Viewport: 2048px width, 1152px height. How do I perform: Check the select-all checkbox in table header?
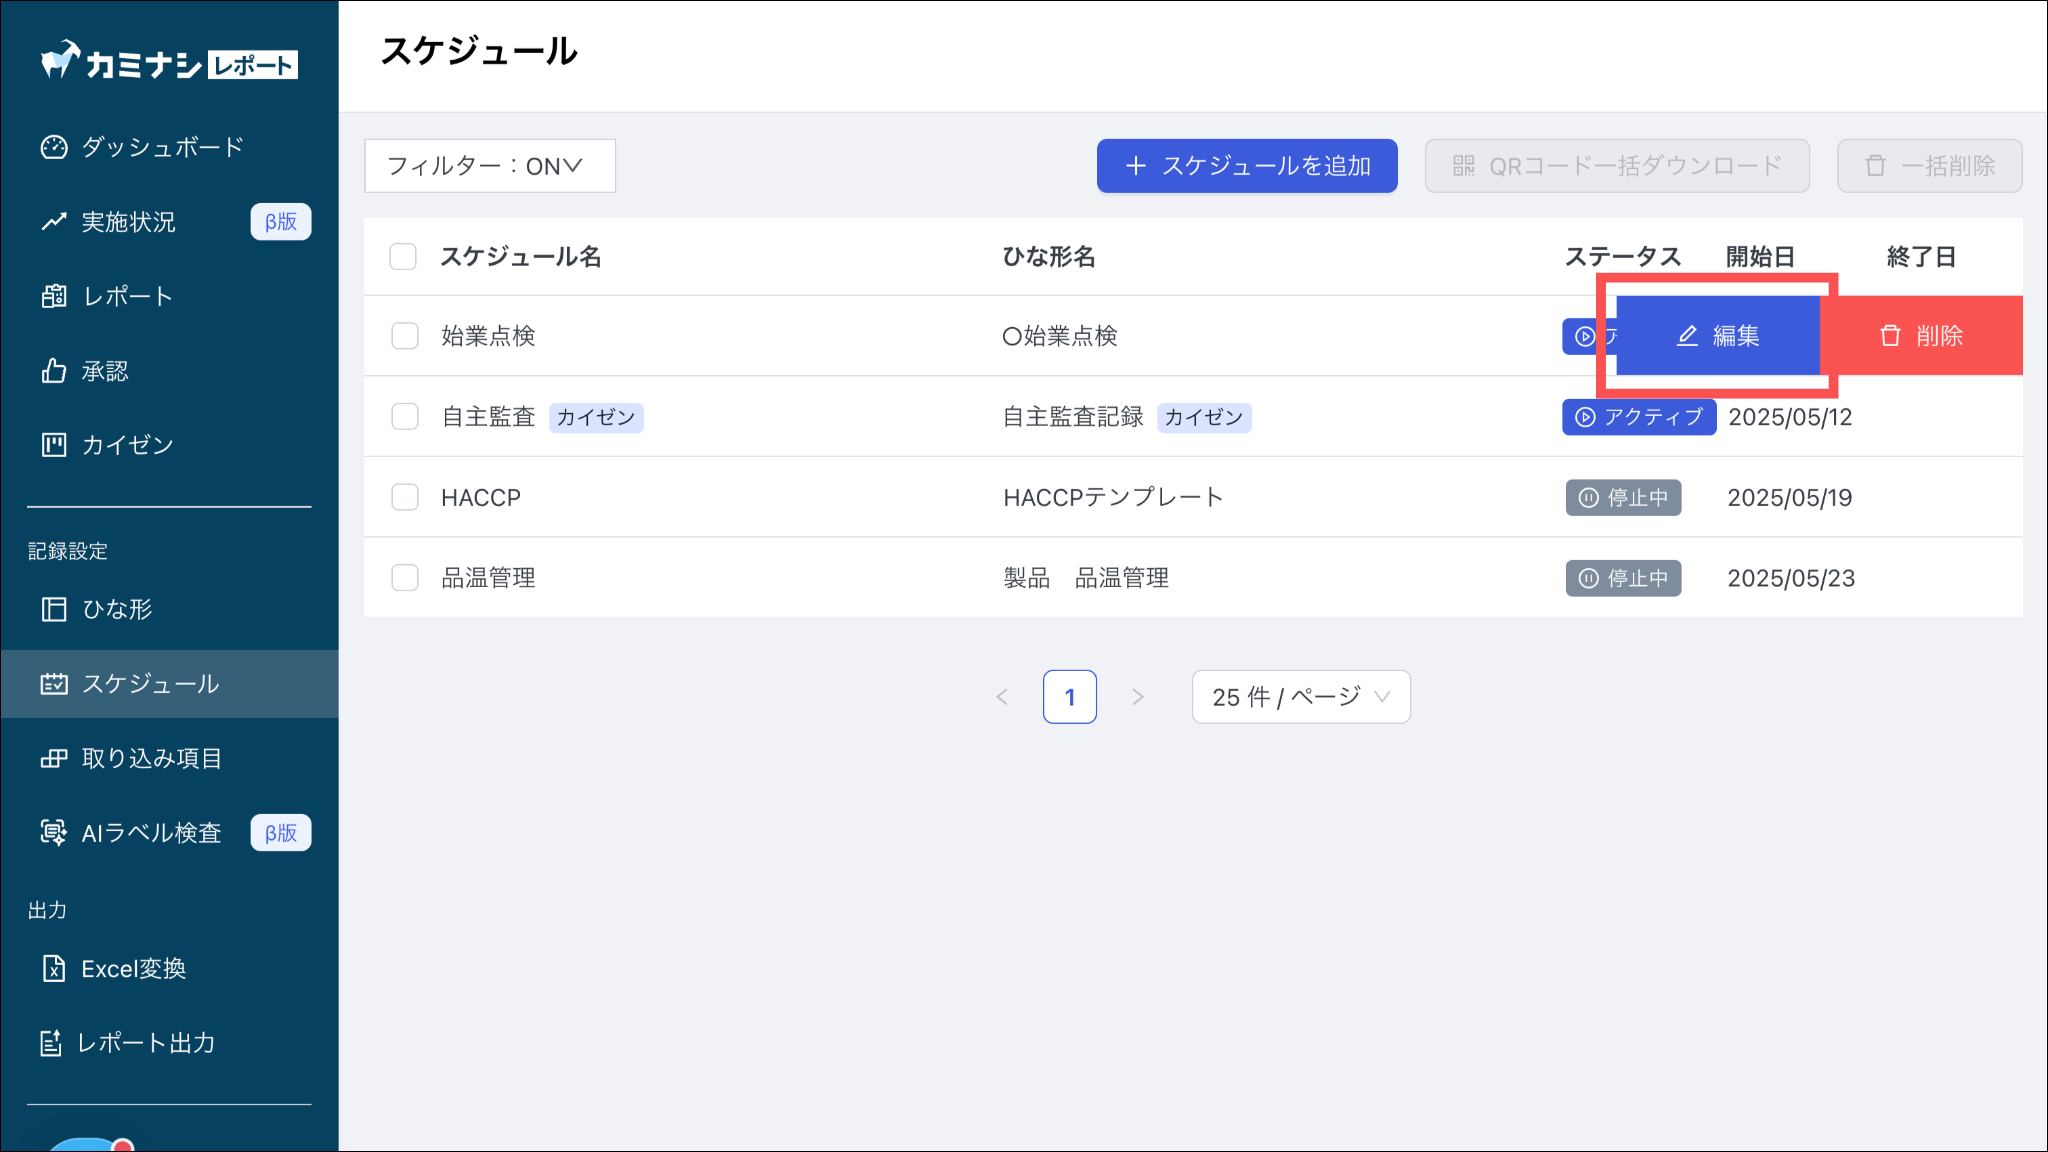(x=403, y=257)
